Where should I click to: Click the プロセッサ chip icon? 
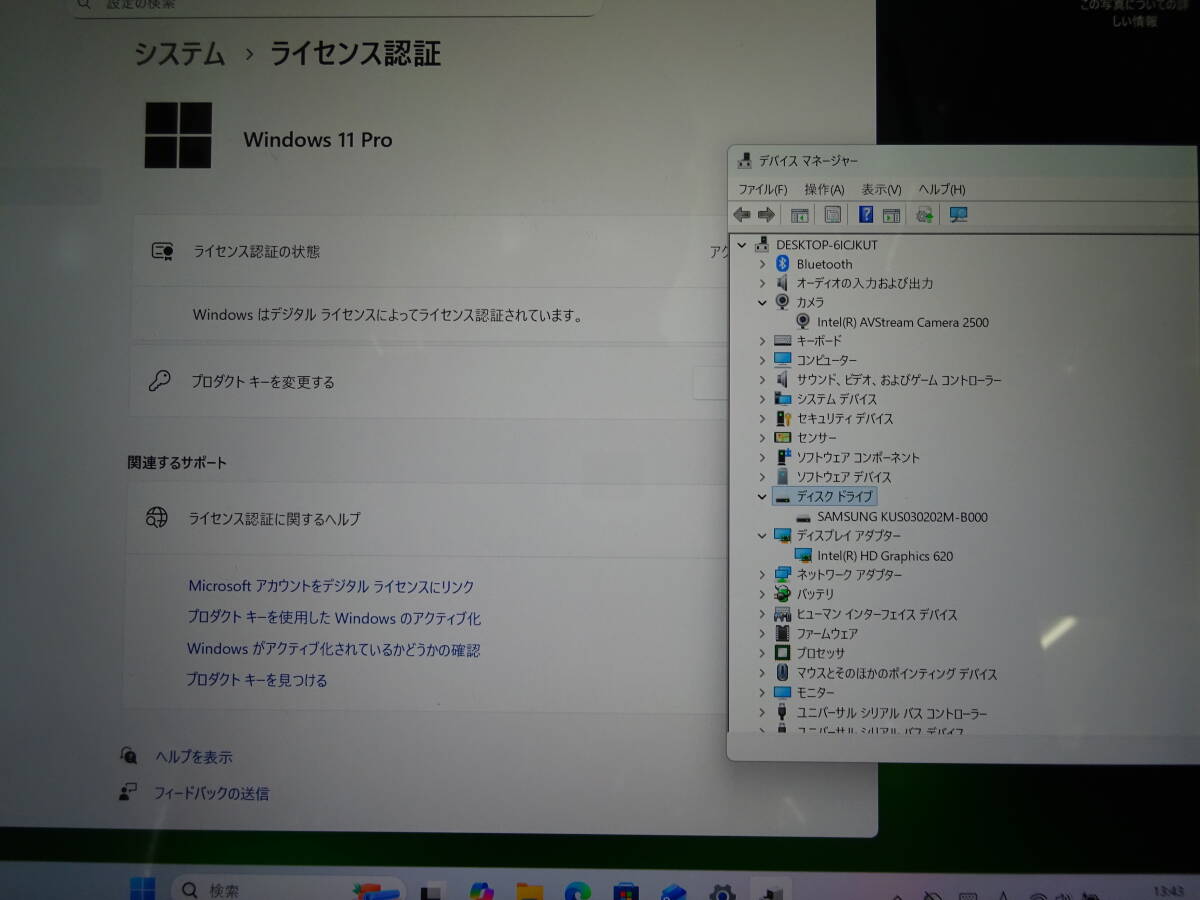click(x=783, y=653)
